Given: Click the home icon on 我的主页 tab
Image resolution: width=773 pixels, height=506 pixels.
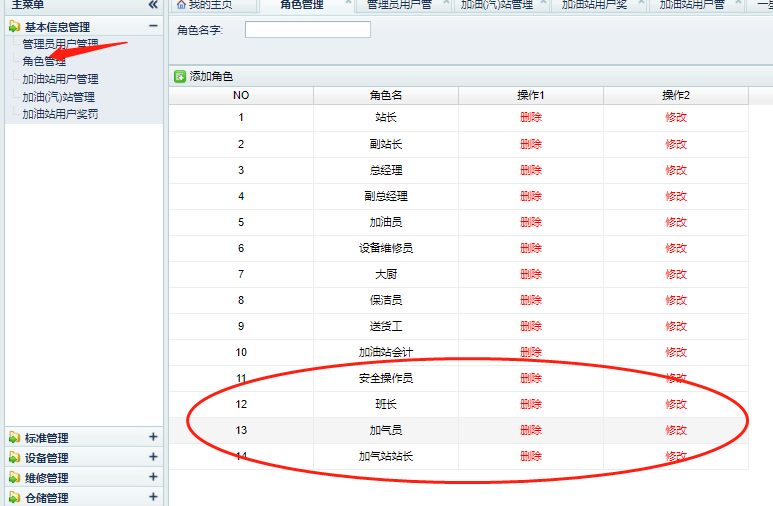Looking at the screenshot, I should coord(180,5).
